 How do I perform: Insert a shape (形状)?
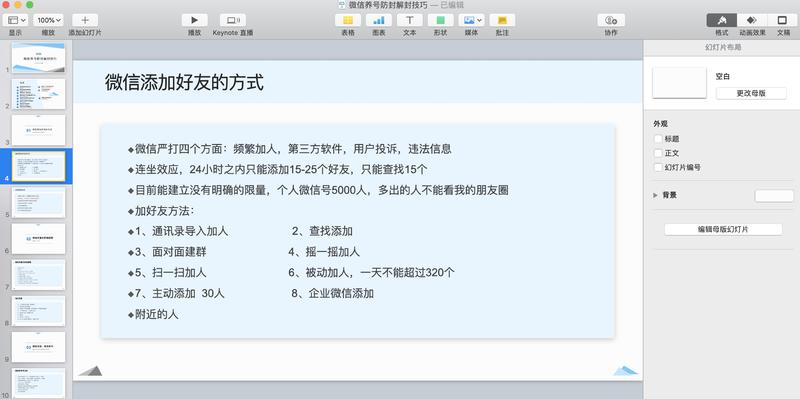(440, 20)
